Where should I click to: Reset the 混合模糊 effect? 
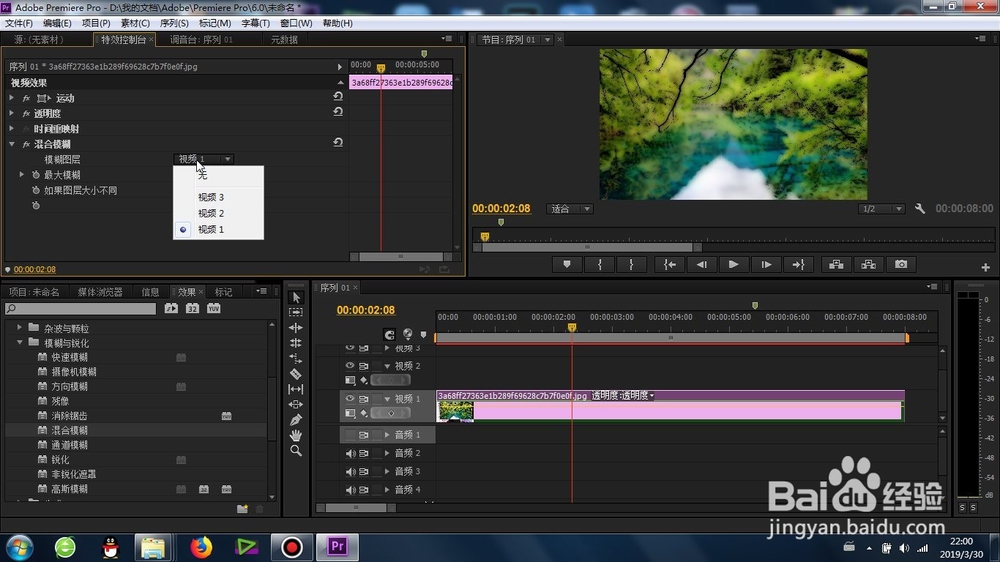click(338, 142)
